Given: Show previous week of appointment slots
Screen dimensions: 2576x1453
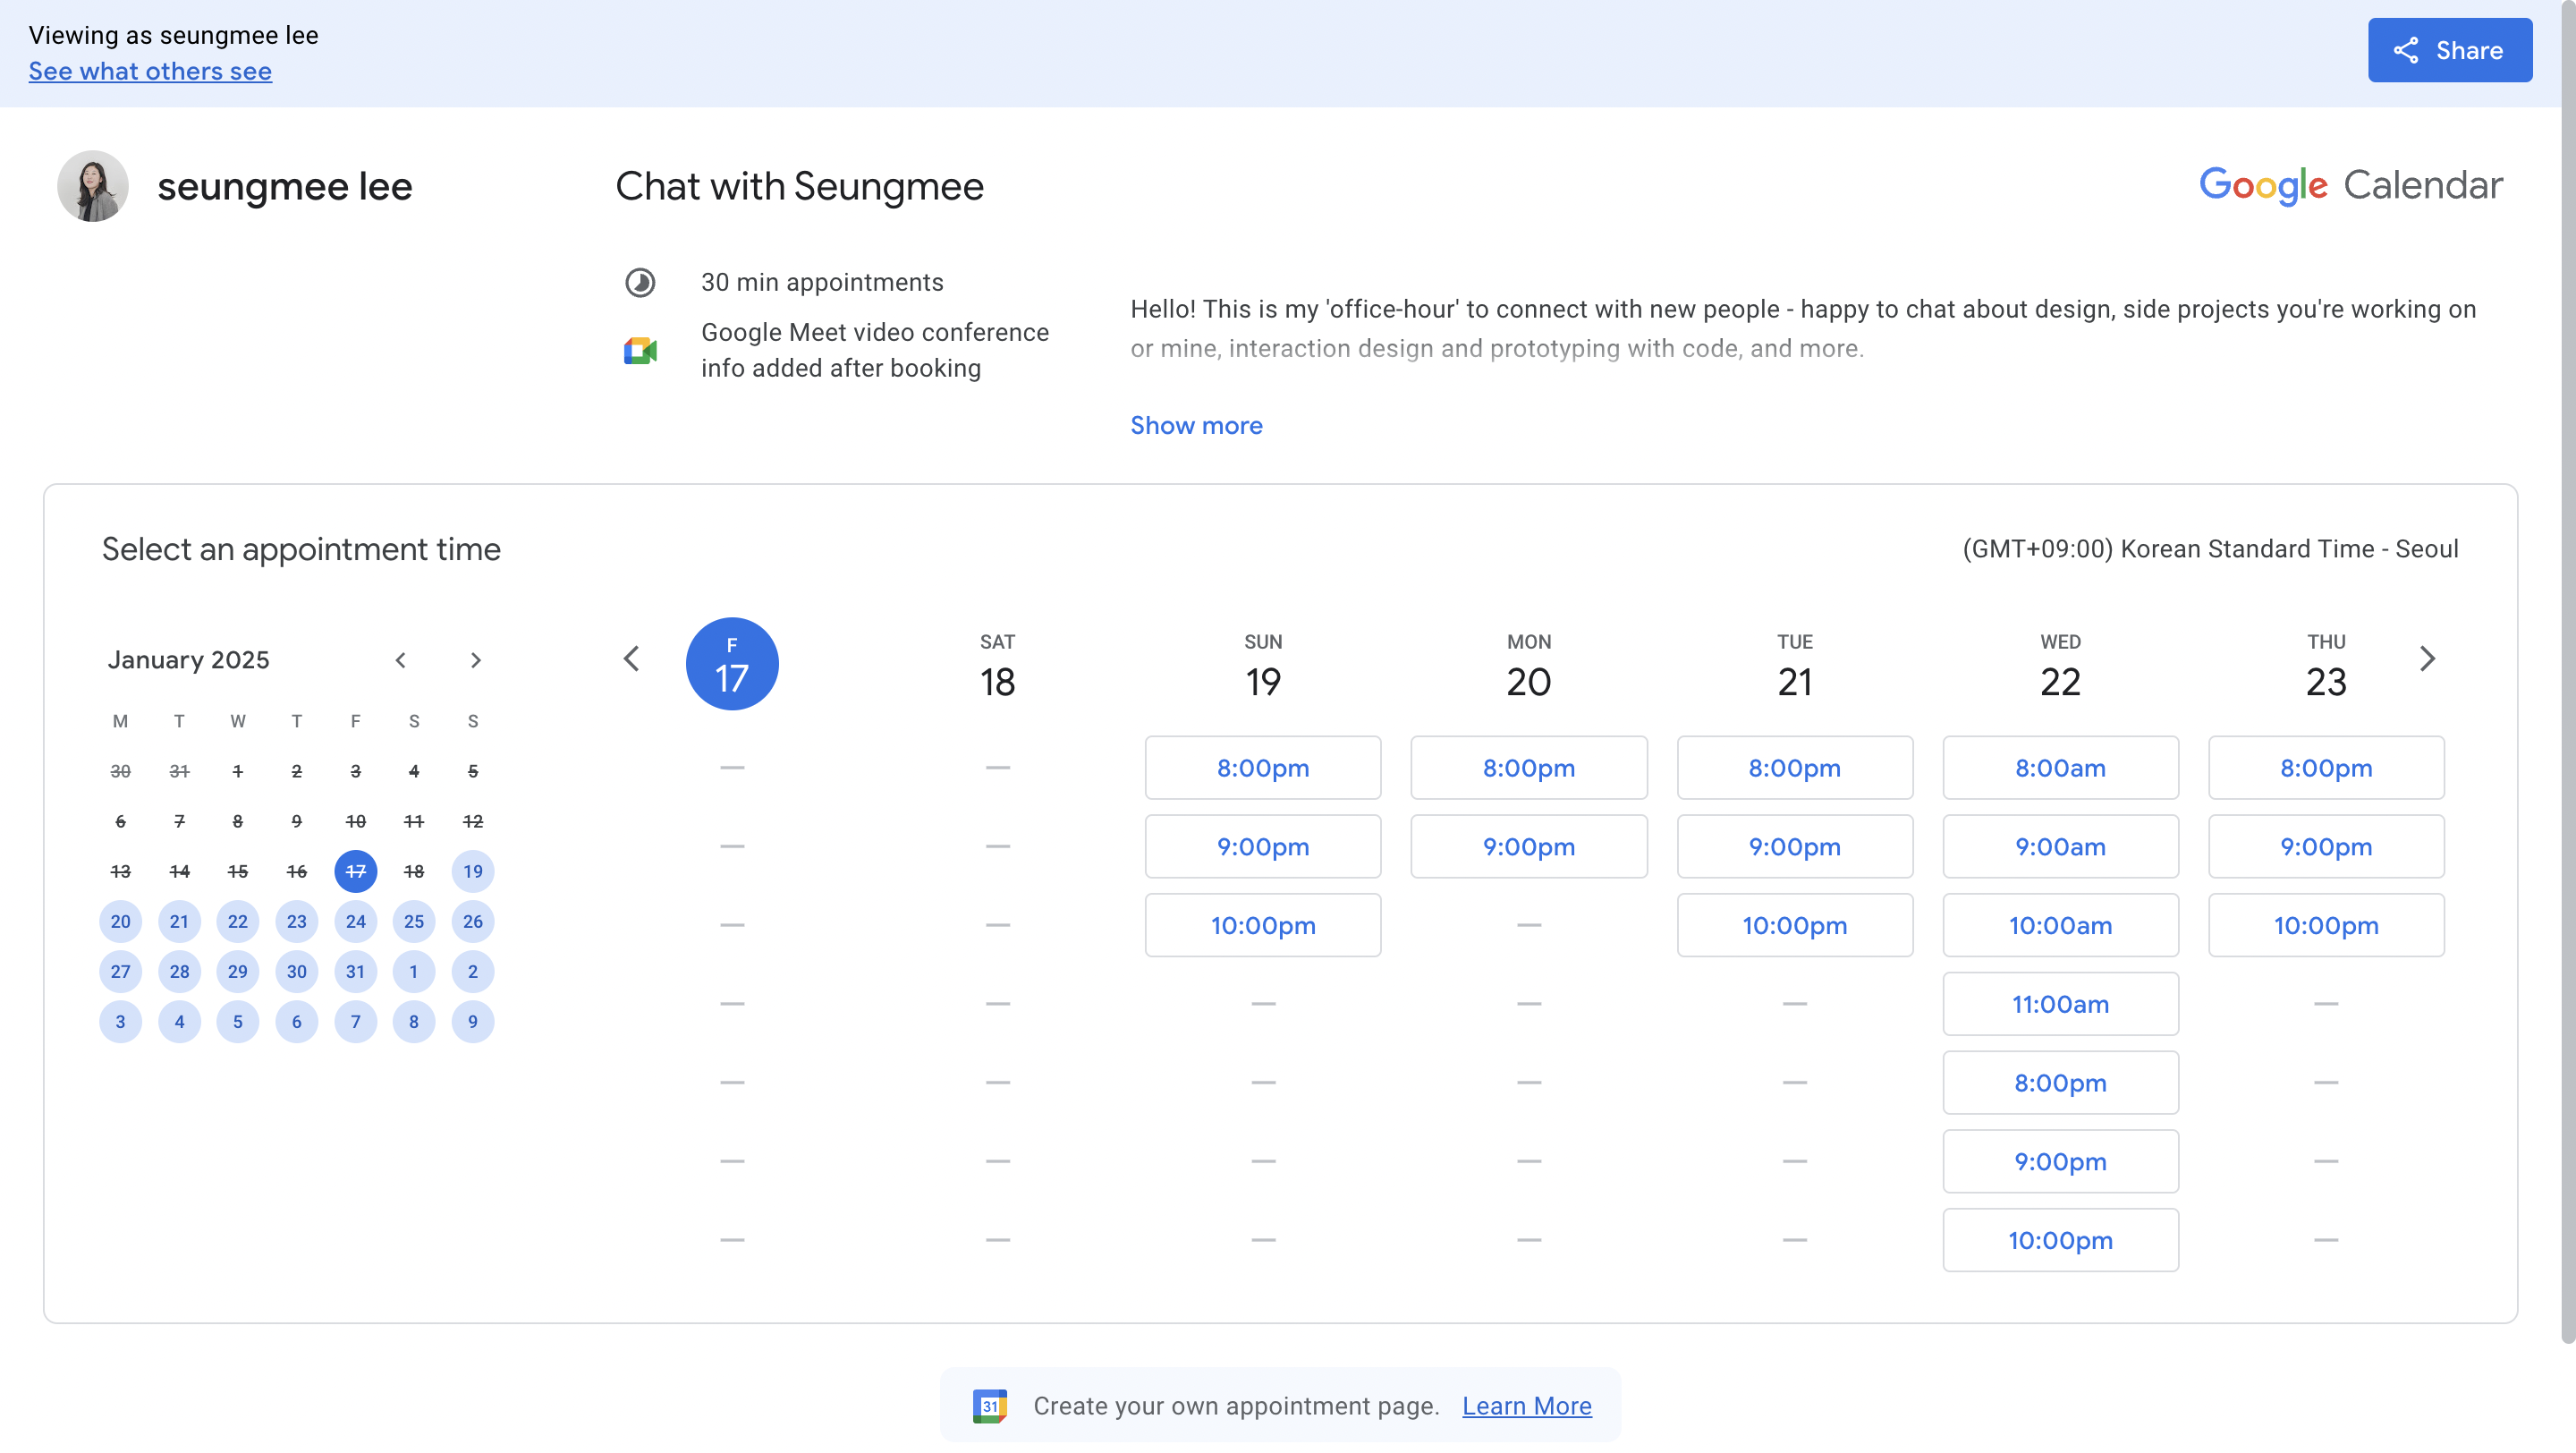Looking at the screenshot, I should pyautogui.click(x=631, y=659).
